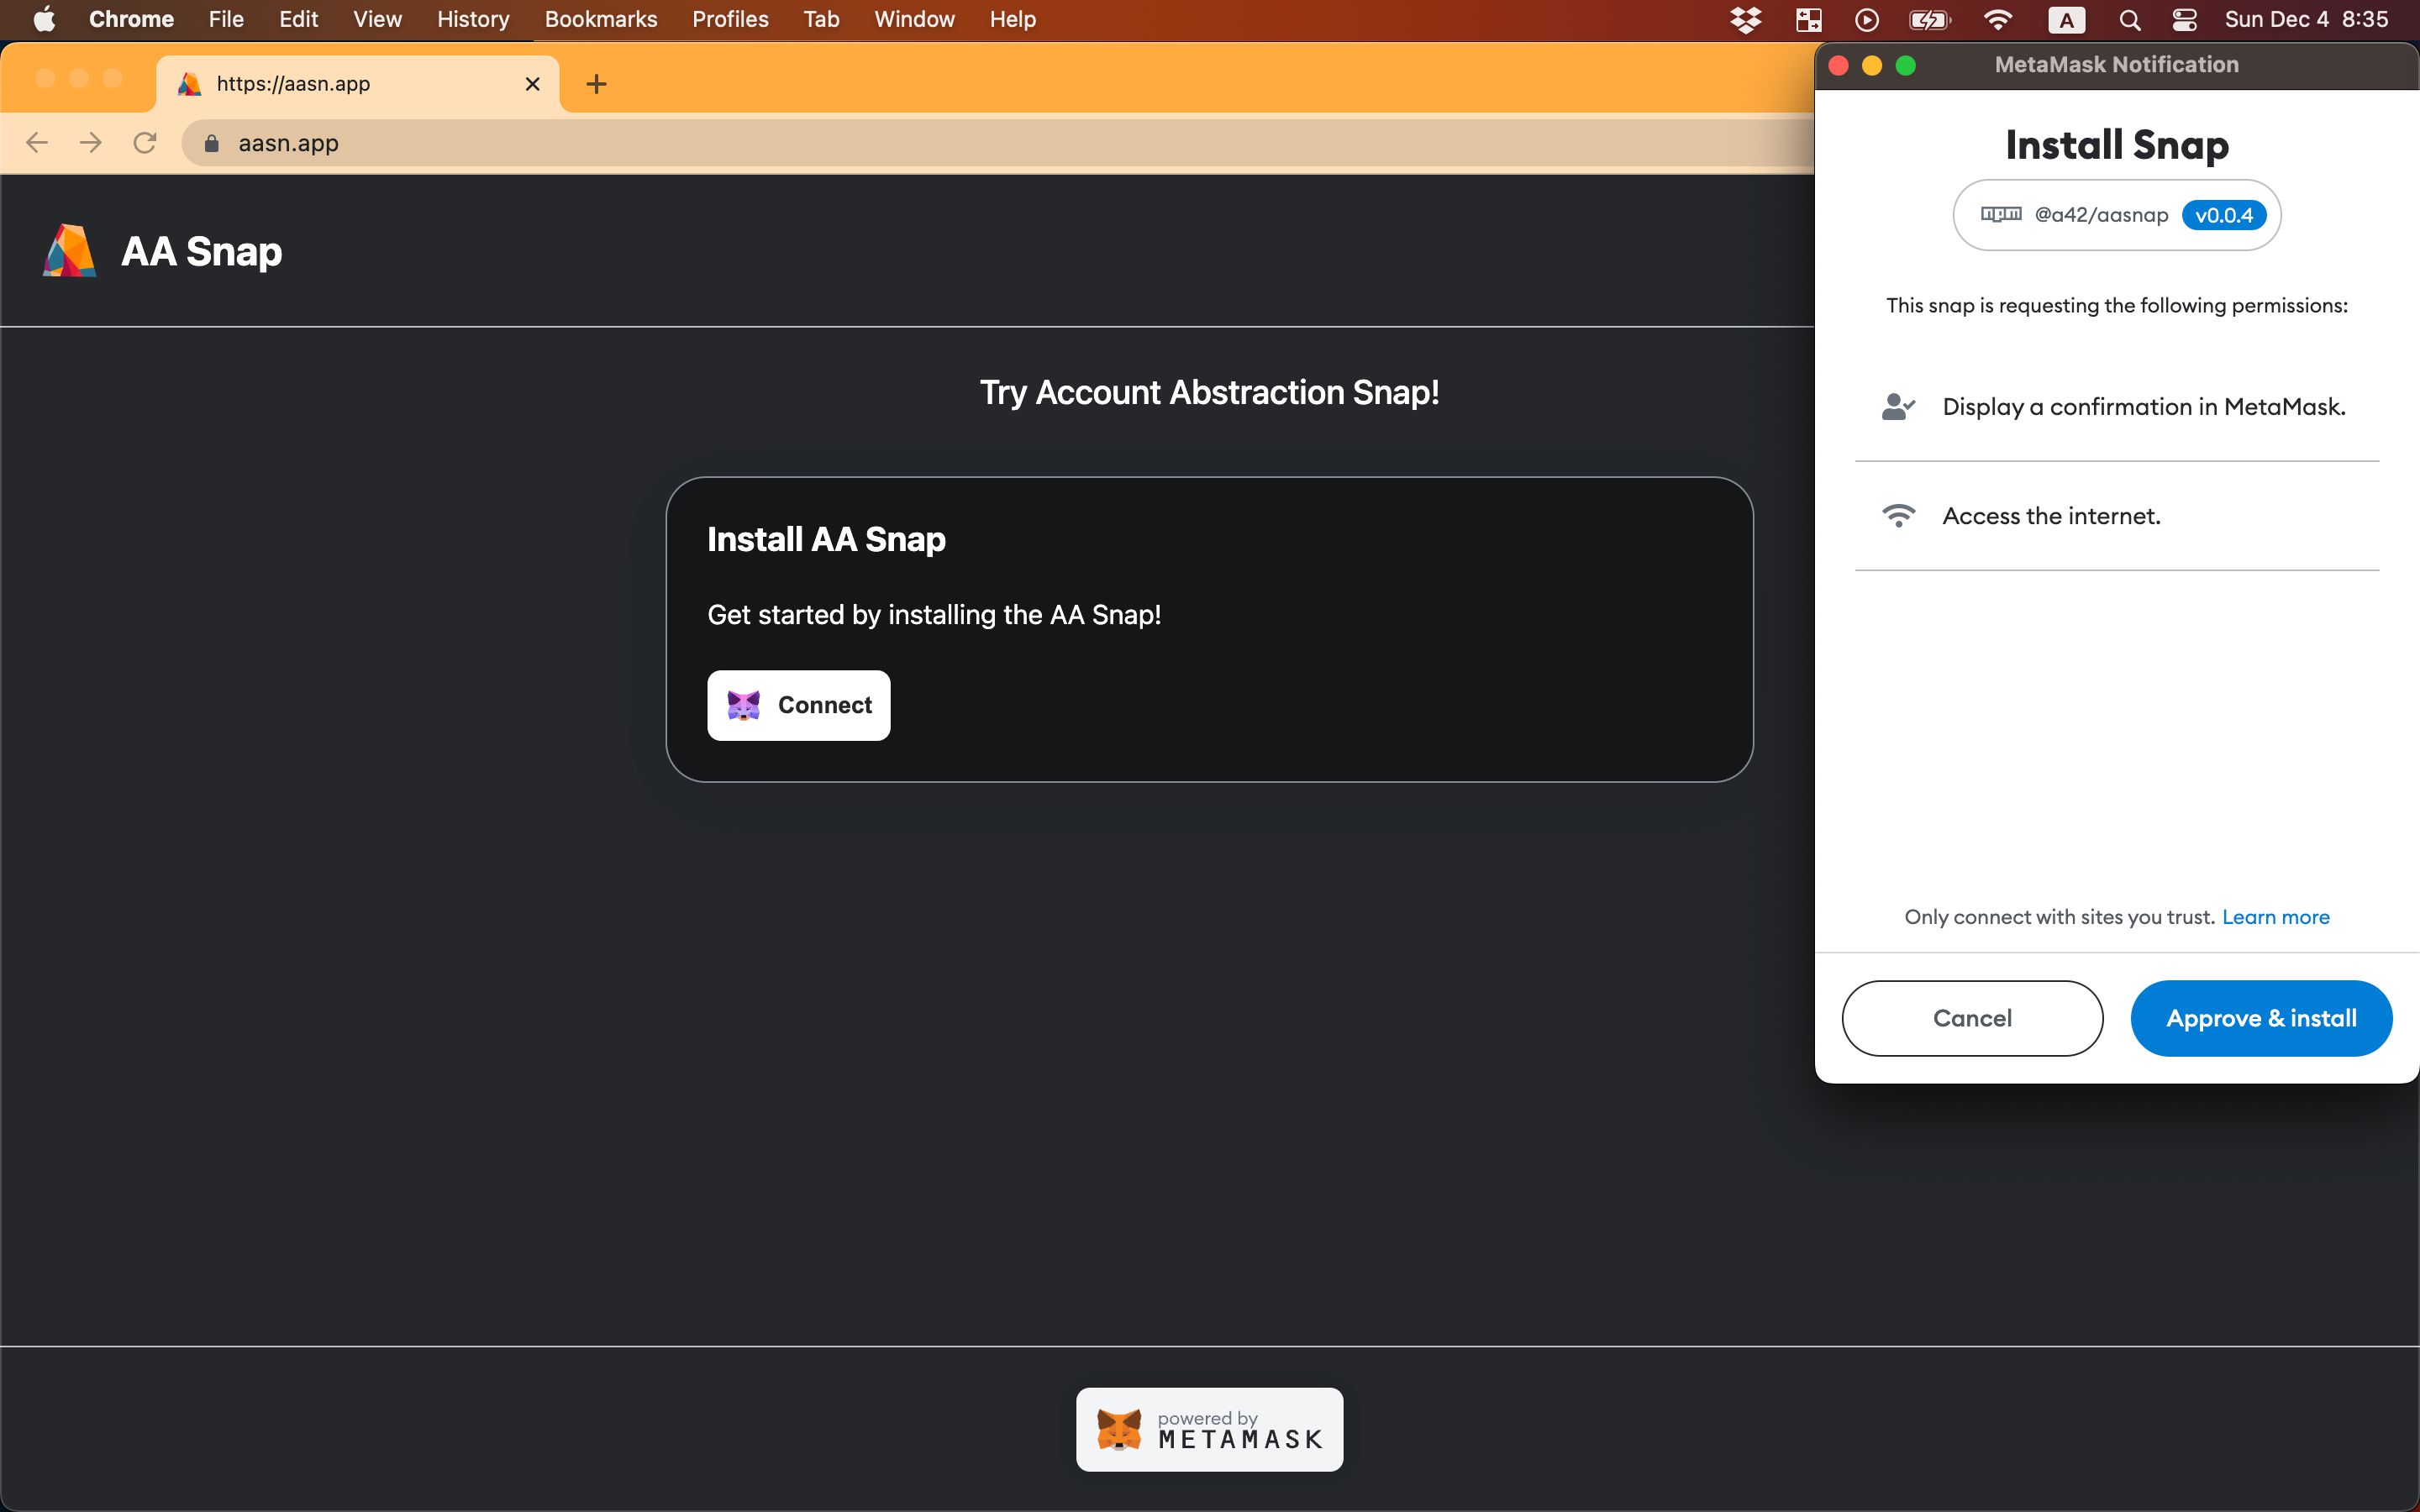Click the powered by MetaMask badge
The width and height of the screenshot is (2420, 1512).
(1209, 1429)
